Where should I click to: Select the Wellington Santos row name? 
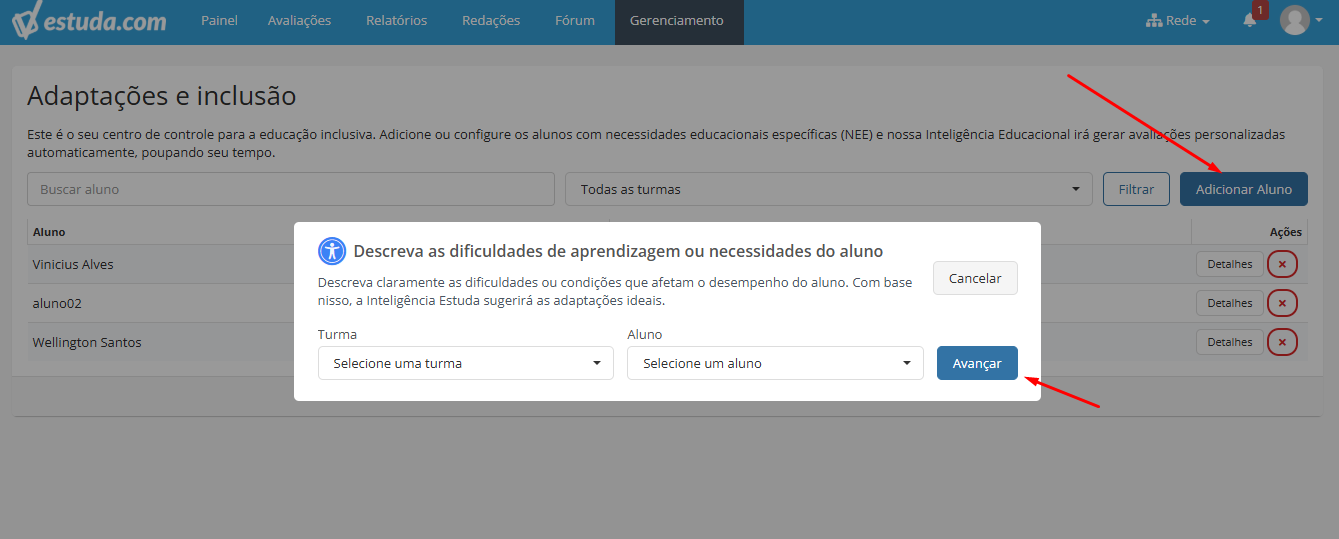tap(87, 342)
